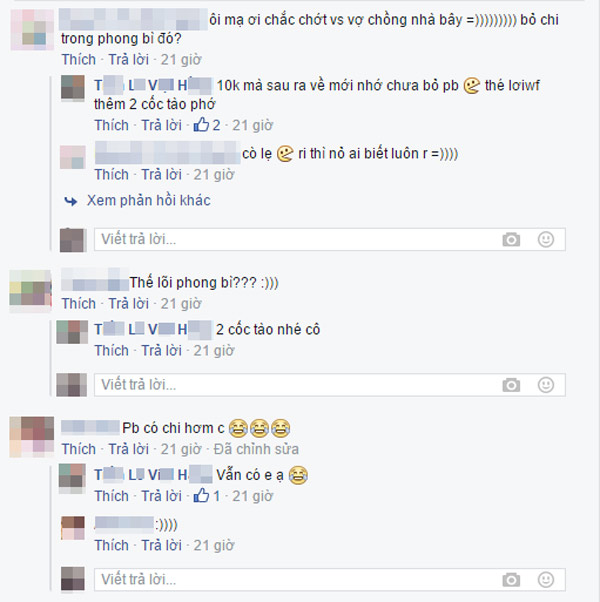
Task: Attach photo in second reply box
Action: coord(511,385)
